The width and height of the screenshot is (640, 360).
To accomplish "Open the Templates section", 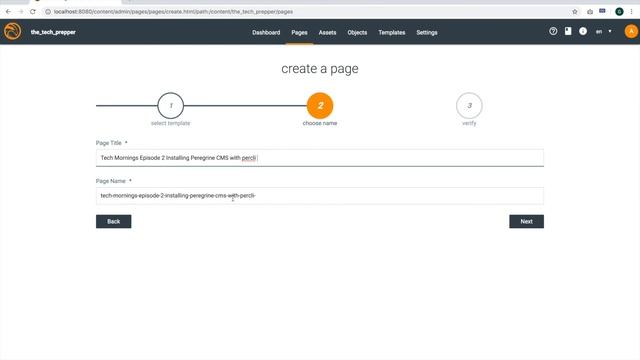I will [x=391, y=32].
